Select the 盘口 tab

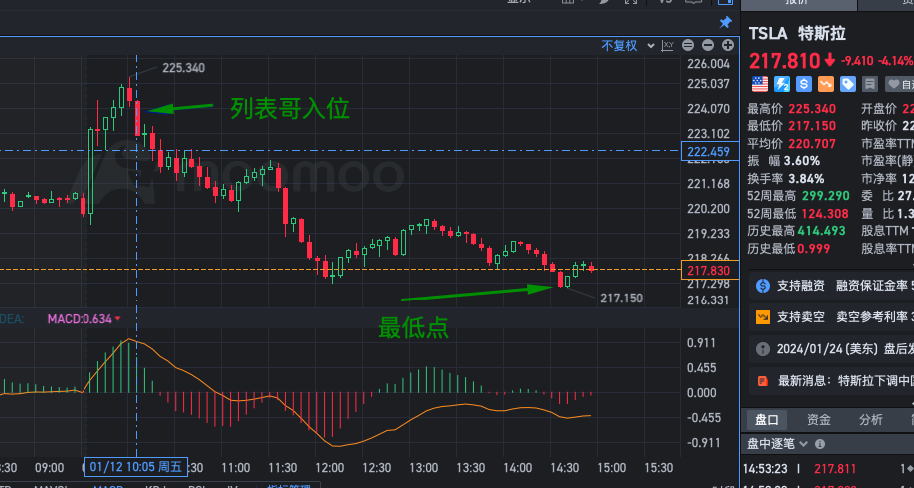click(767, 419)
